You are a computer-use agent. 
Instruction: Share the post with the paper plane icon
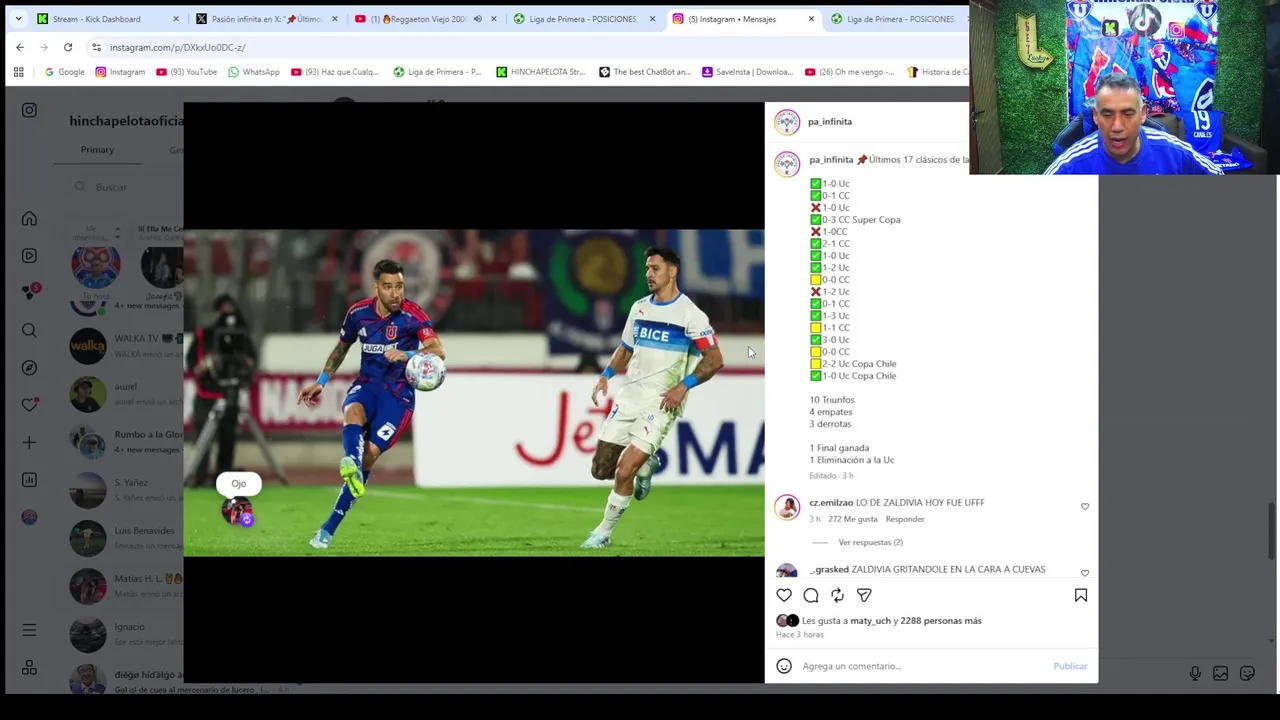(x=864, y=595)
